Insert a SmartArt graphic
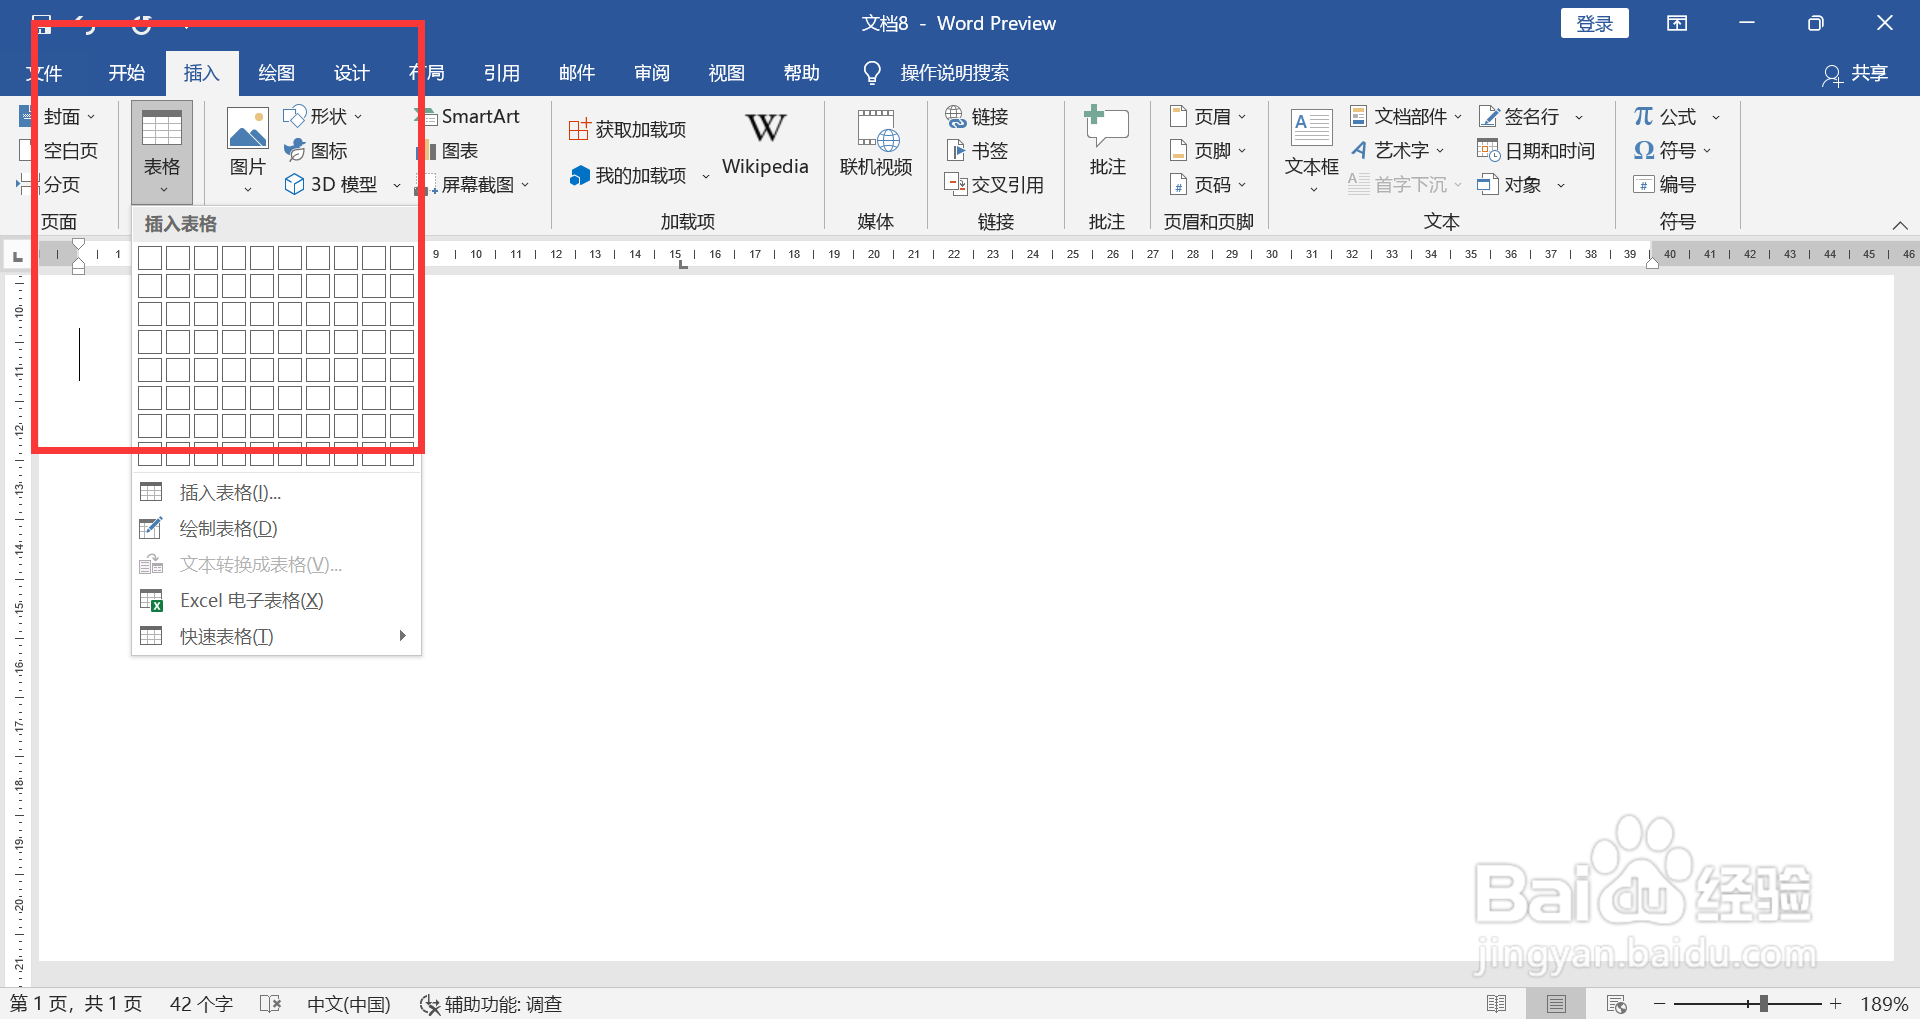1920x1019 pixels. point(468,117)
